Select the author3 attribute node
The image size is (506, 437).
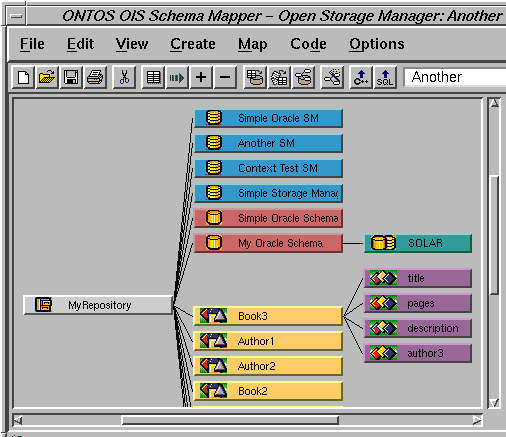[x=418, y=353]
